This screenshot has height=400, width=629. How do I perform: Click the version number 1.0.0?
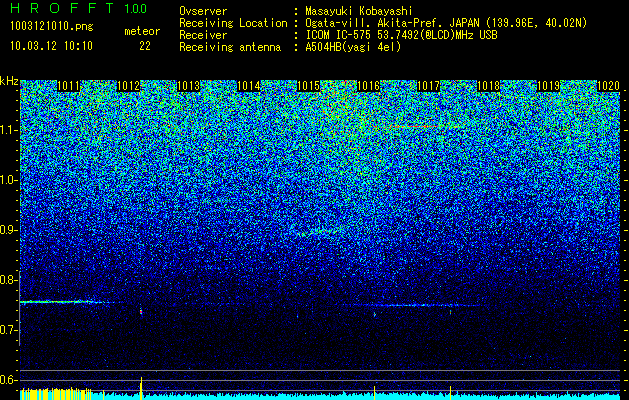point(136,9)
